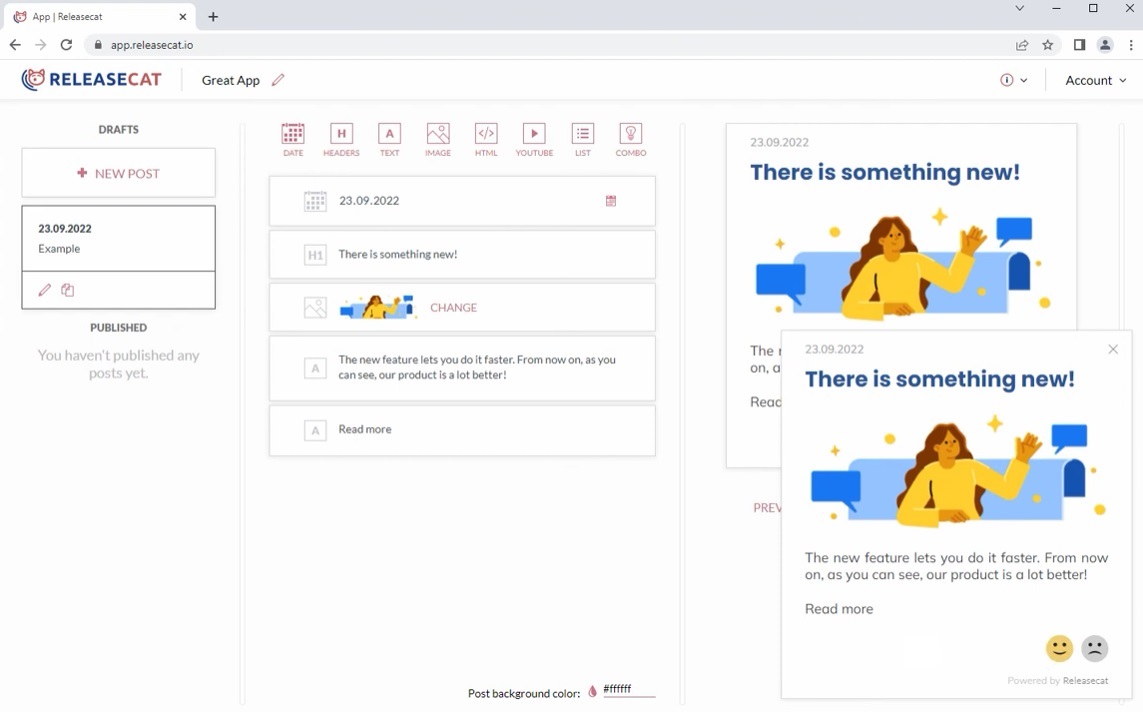The width and height of the screenshot is (1143, 712).
Task: Insert a Combo block
Action: point(630,139)
